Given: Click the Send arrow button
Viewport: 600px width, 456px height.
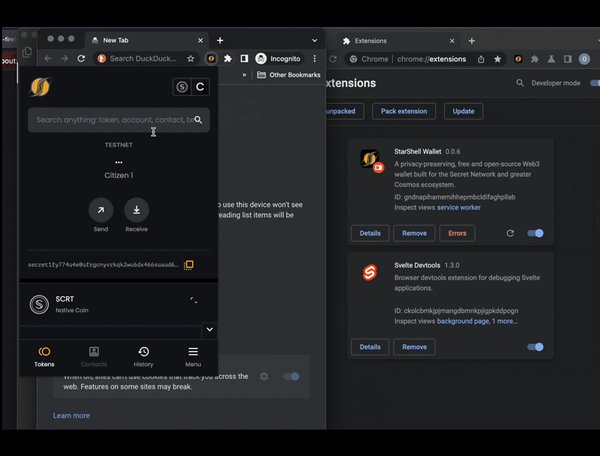Looking at the screenshot, I should pos(101,210).
